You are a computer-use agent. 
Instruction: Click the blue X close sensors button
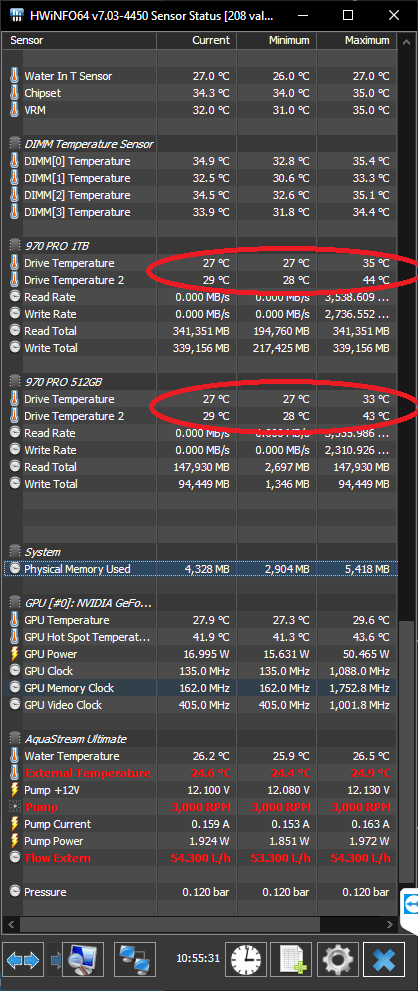[x=384, y=961]
